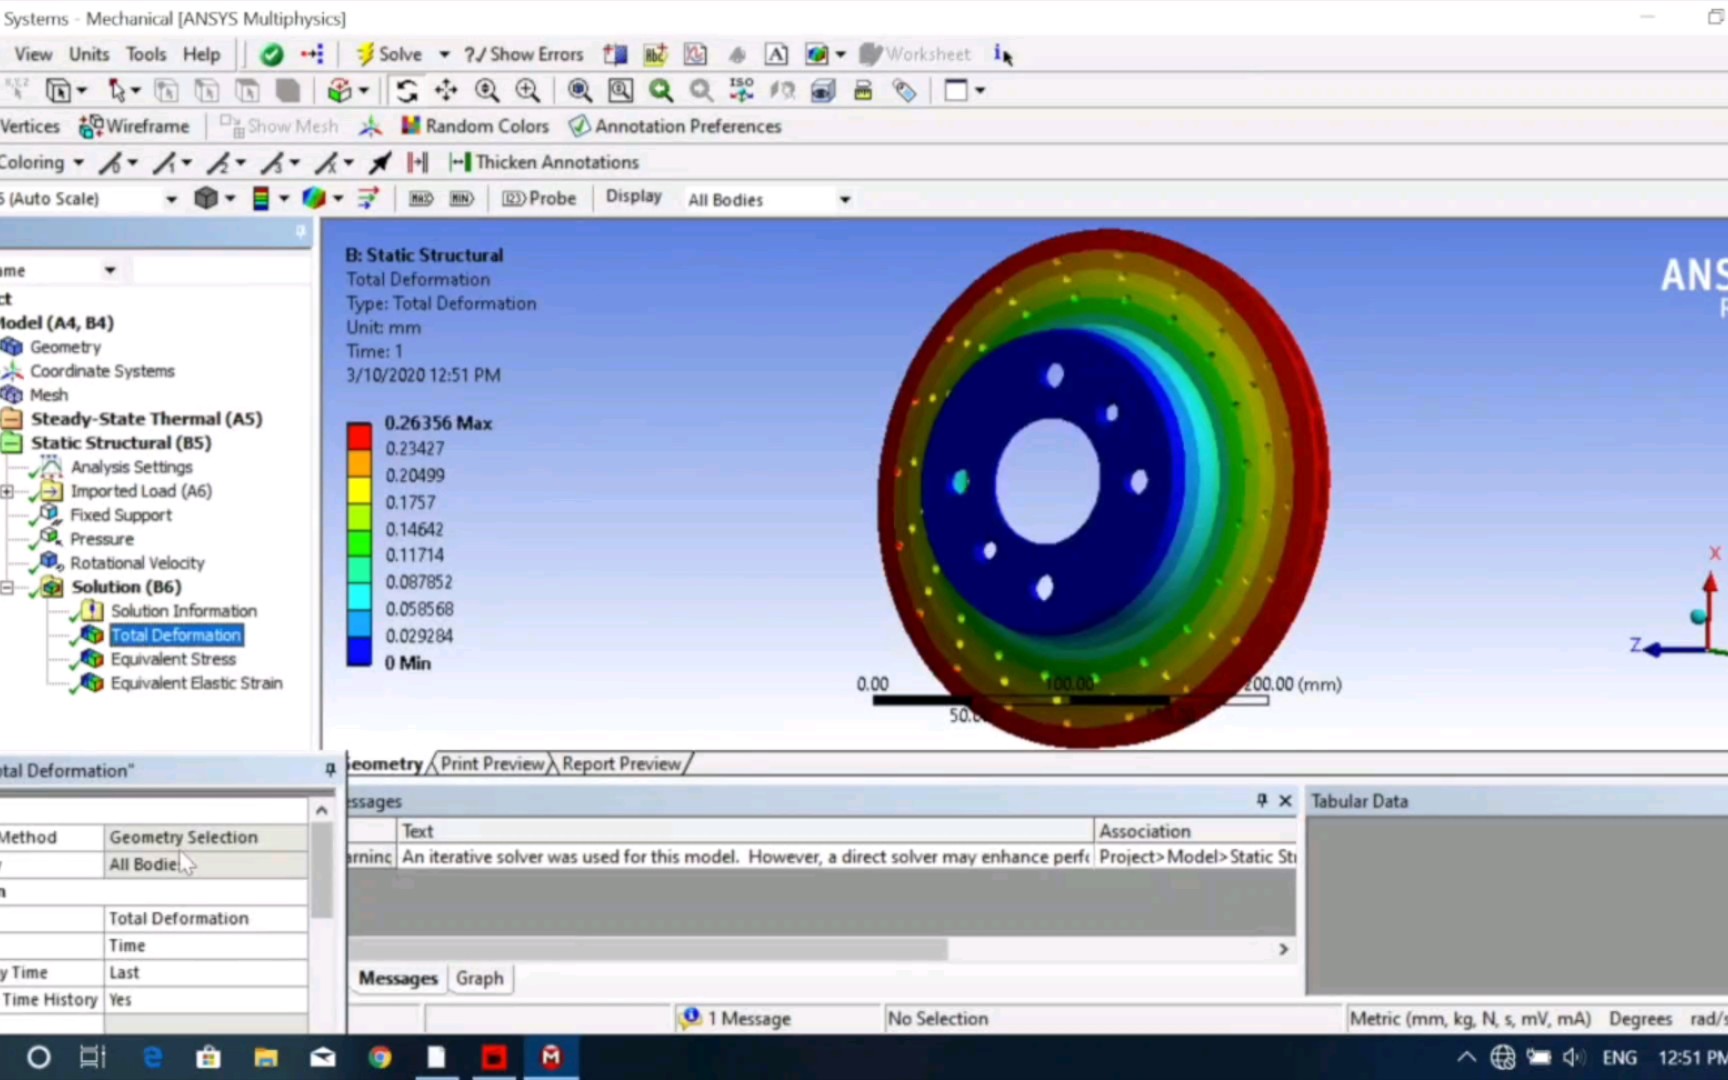
Task: Run the Solve command with lightning icon
Action: click(389, 54)
